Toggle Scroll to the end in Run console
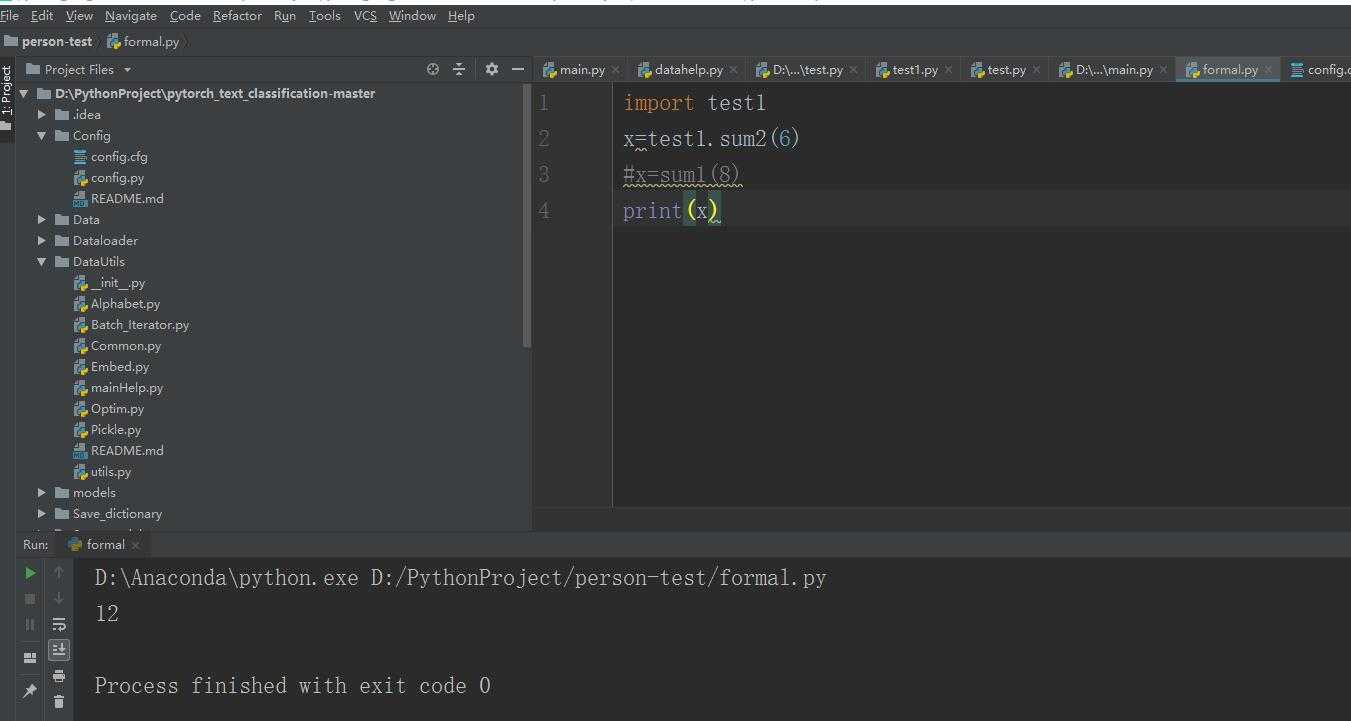The image size is (1351, 721). pyautogui.click(x=59, y=649)
